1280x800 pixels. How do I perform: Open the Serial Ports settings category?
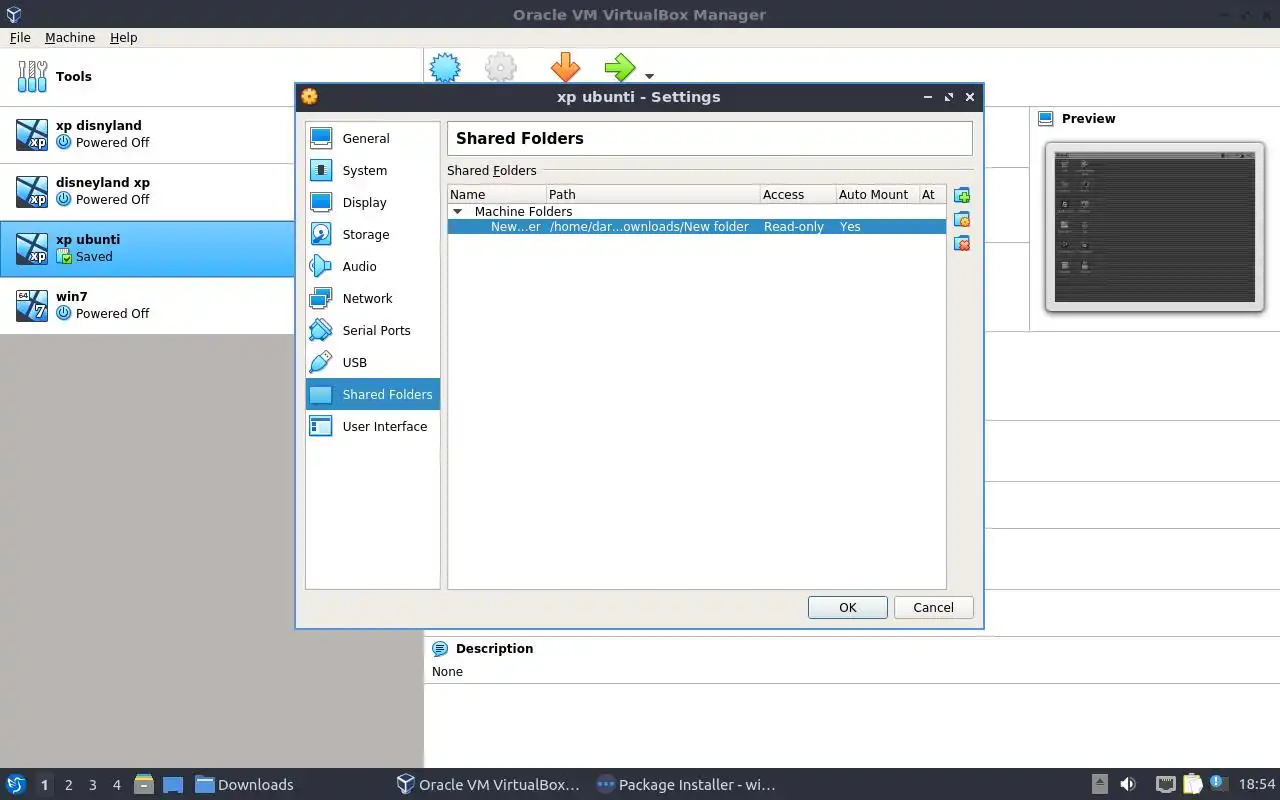tap(372, 330)
